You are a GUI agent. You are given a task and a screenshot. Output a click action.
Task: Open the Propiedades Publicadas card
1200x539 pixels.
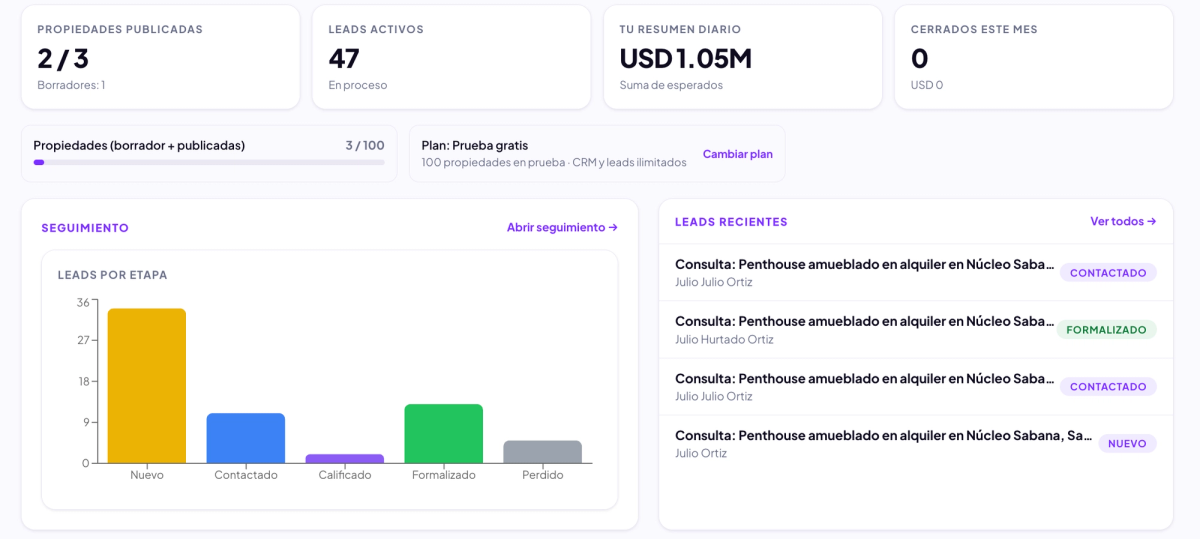(161, 57)
